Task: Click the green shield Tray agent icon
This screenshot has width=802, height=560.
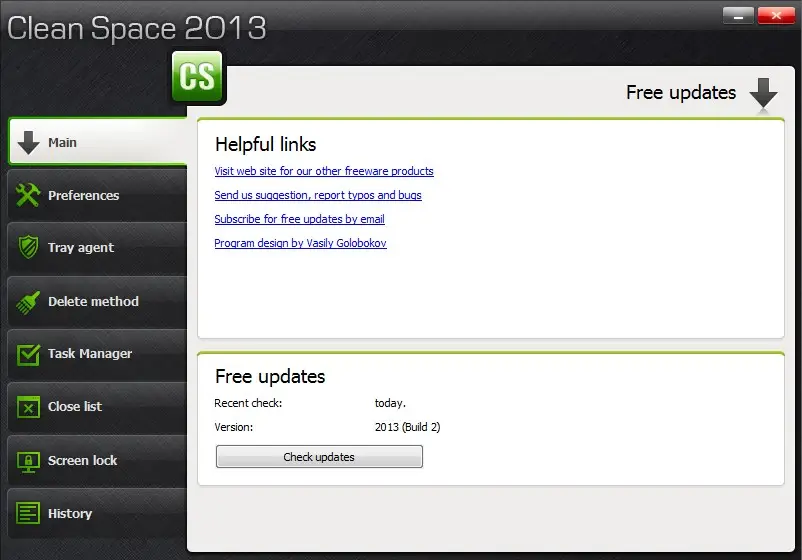Action: pos(28,248)
